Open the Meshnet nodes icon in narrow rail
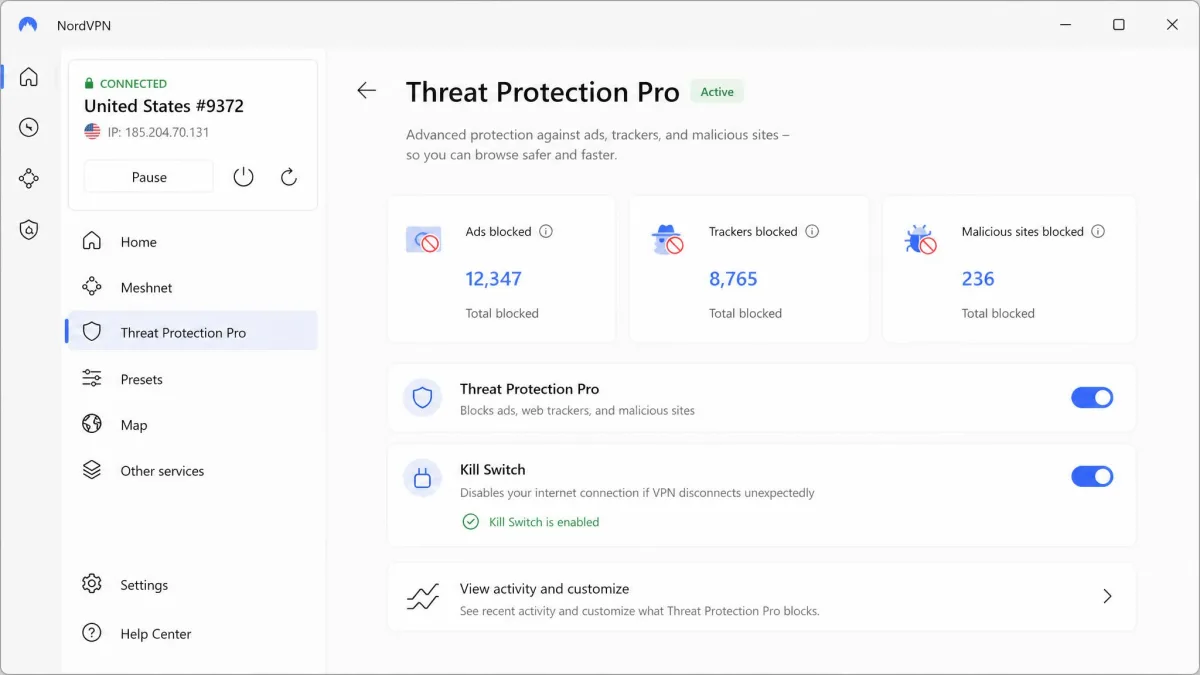Image resolution: width=1200 pixels, height=675 pixels. click(x=29, y=179)
